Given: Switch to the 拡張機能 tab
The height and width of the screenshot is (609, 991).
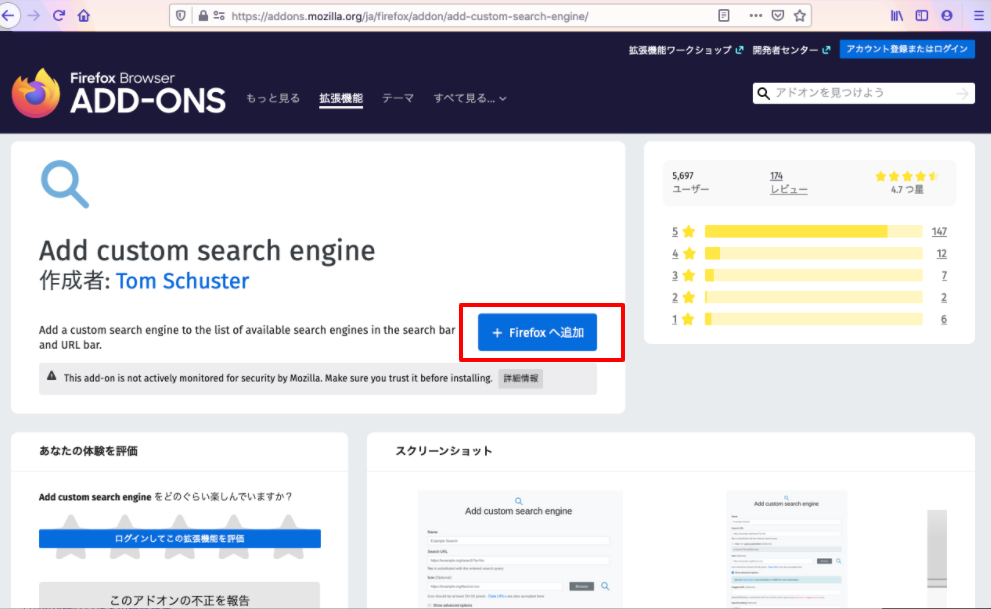Looking at the screenshot, I should 341,98.
